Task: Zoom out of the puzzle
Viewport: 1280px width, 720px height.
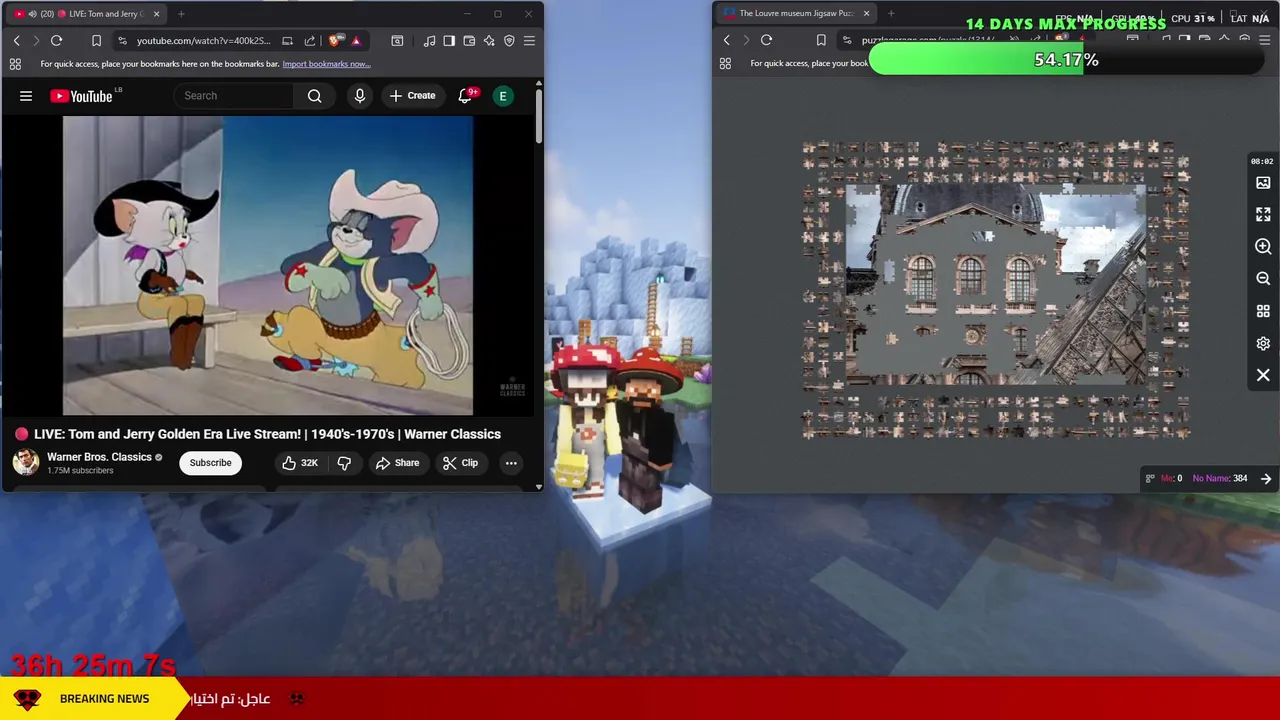Action: tap(1263, 279)
